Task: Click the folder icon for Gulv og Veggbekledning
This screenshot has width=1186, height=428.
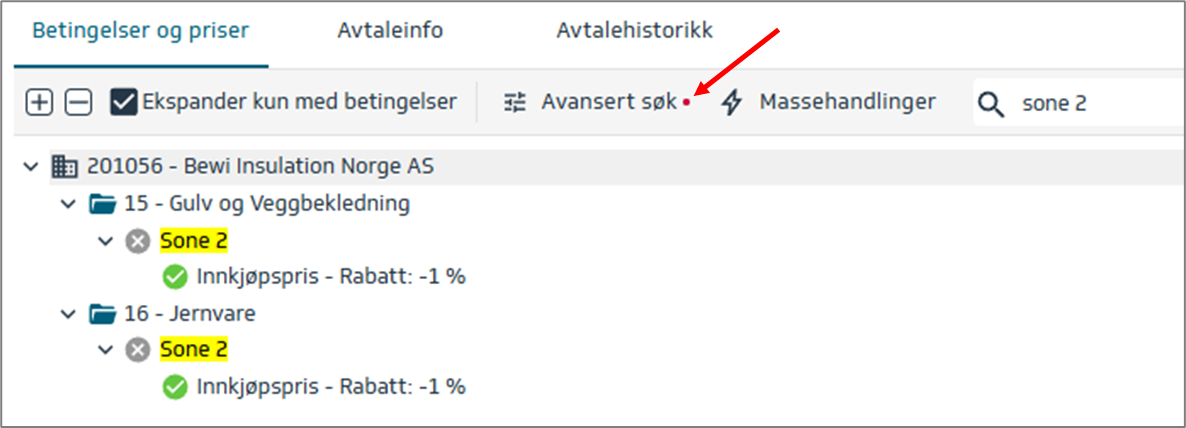Action: coord(102,204)
